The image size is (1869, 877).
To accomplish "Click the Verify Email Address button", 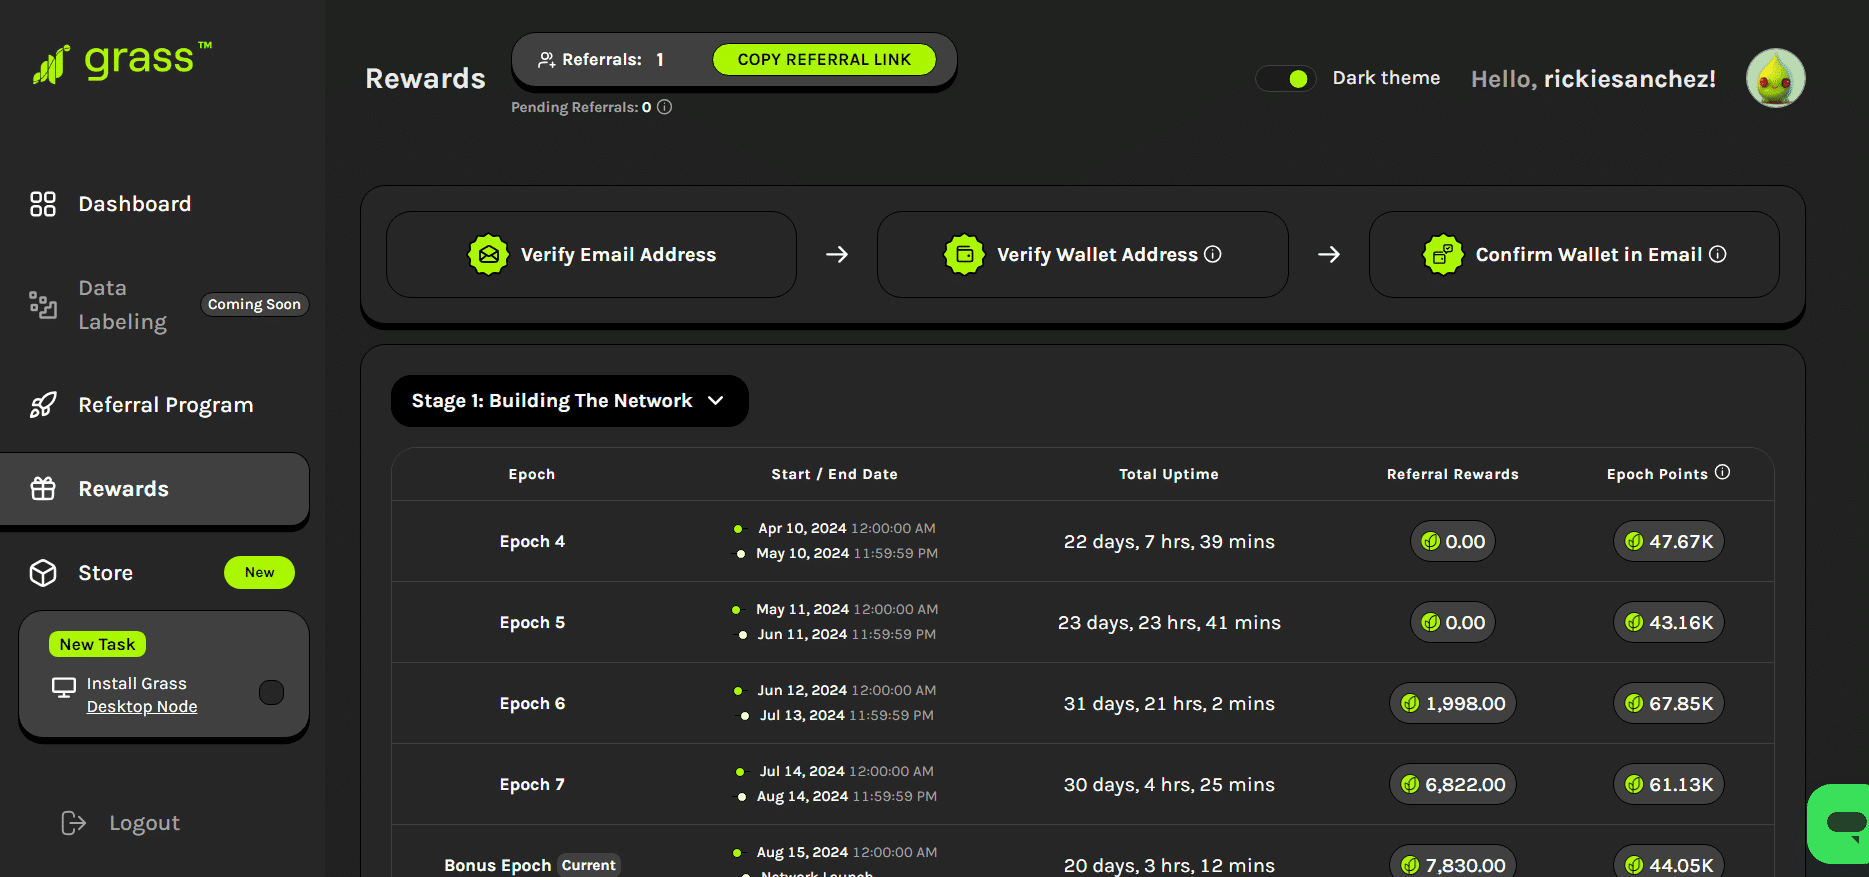I will click(592, 254).
